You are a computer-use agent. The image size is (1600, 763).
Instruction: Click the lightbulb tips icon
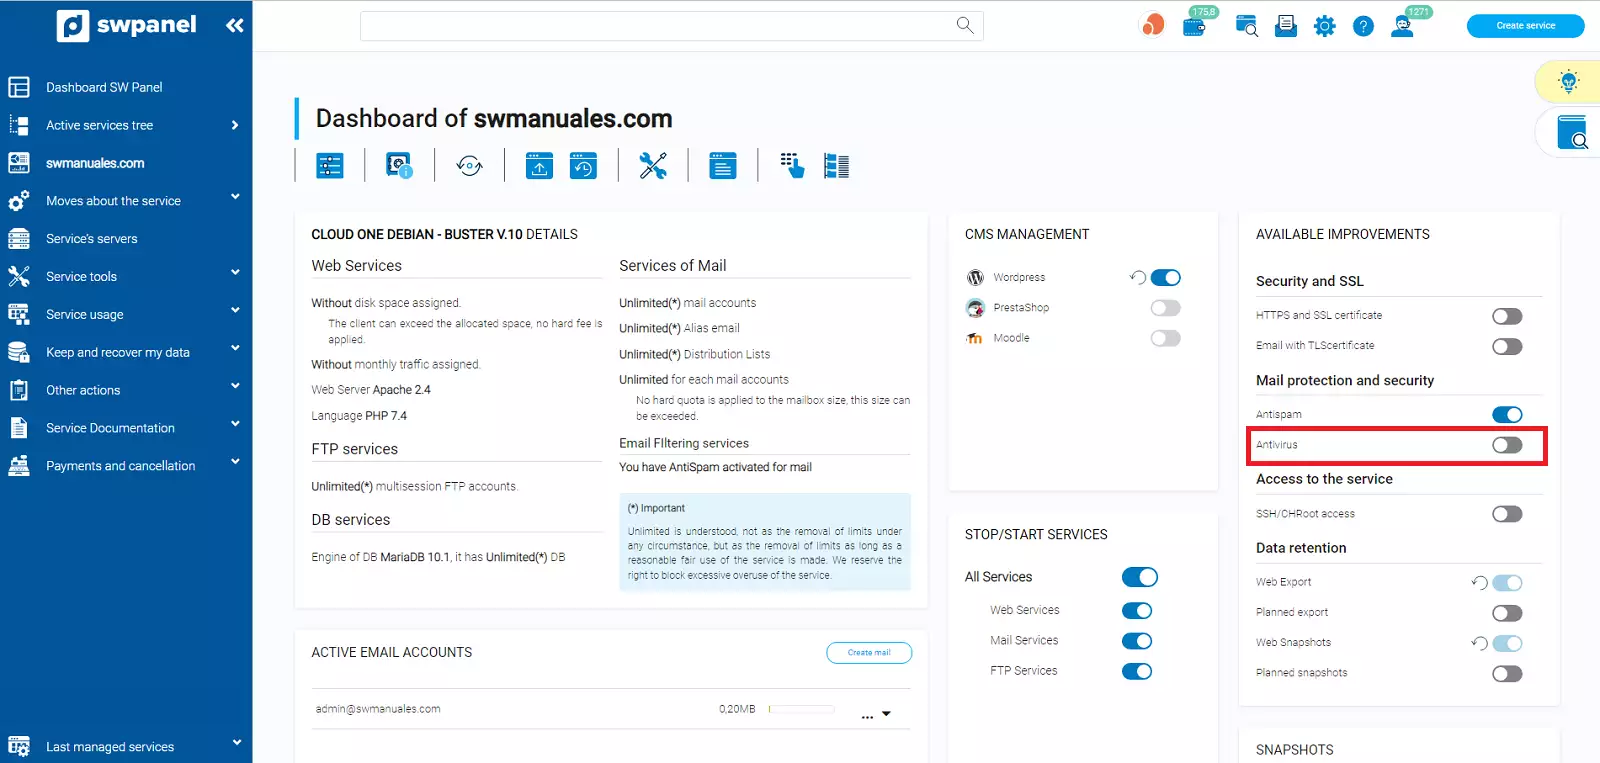1568,82
